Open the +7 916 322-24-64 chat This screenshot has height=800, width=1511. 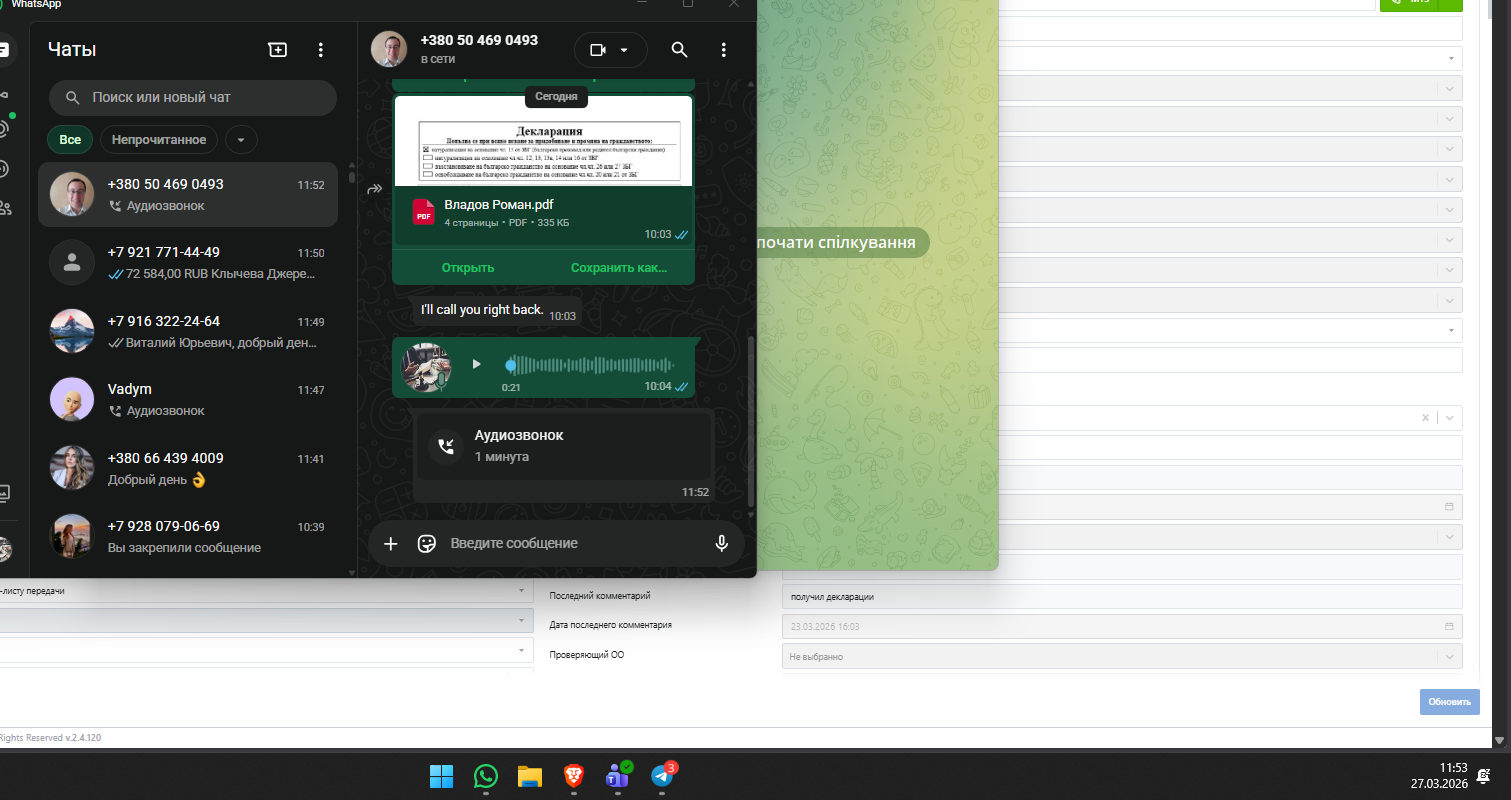pyautogui.click(x=188, y=332)
